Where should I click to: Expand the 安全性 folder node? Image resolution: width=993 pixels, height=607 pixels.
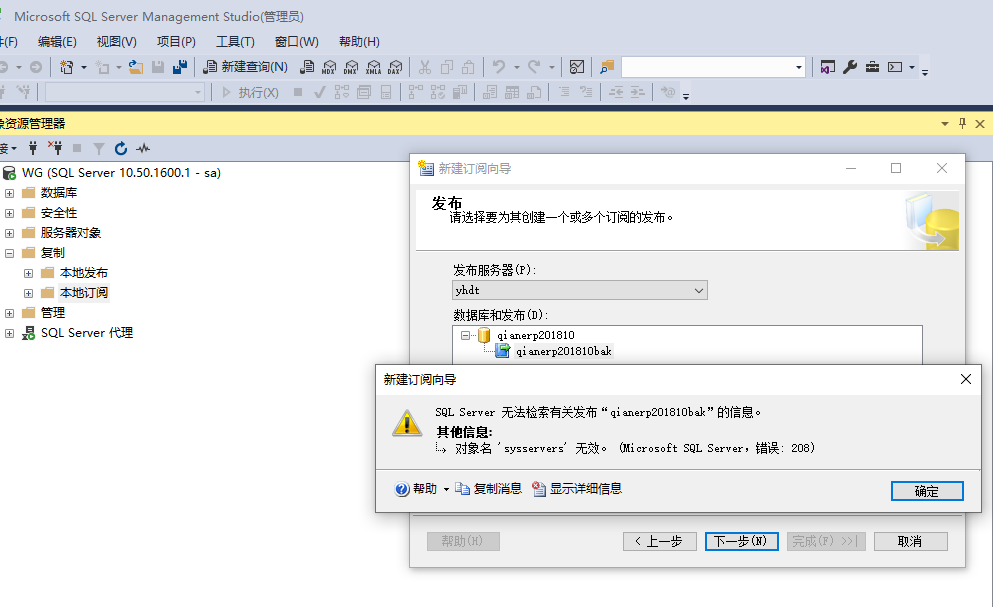pos(9,214)
